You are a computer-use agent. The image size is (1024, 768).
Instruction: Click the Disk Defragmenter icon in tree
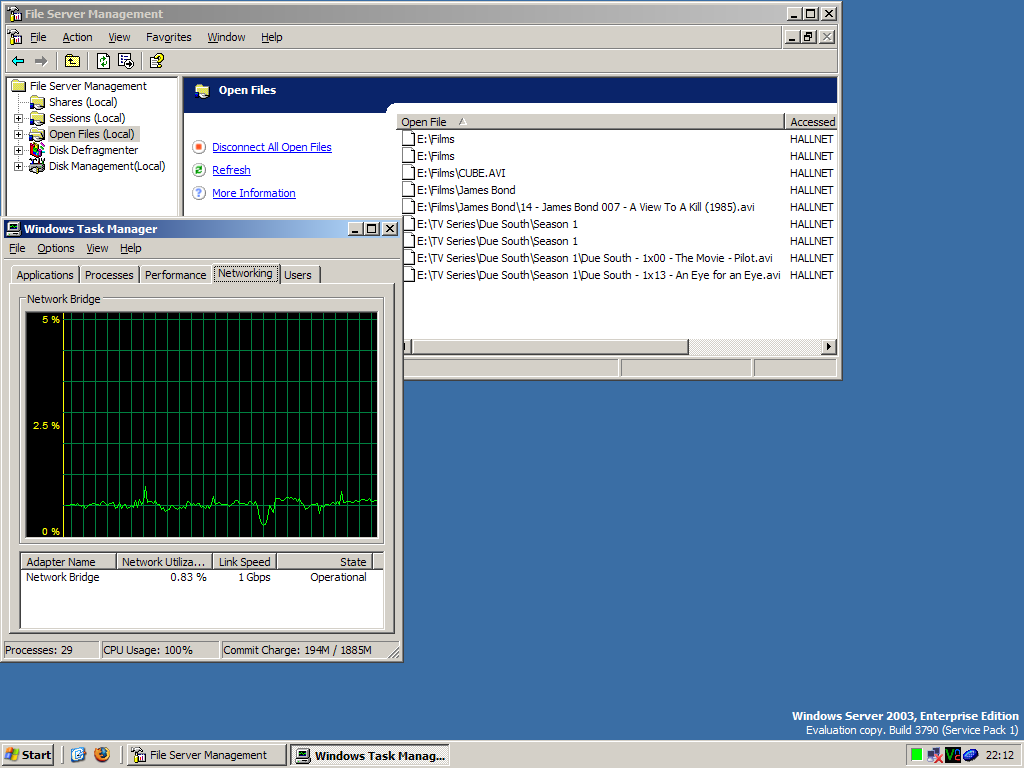(38, 150)
